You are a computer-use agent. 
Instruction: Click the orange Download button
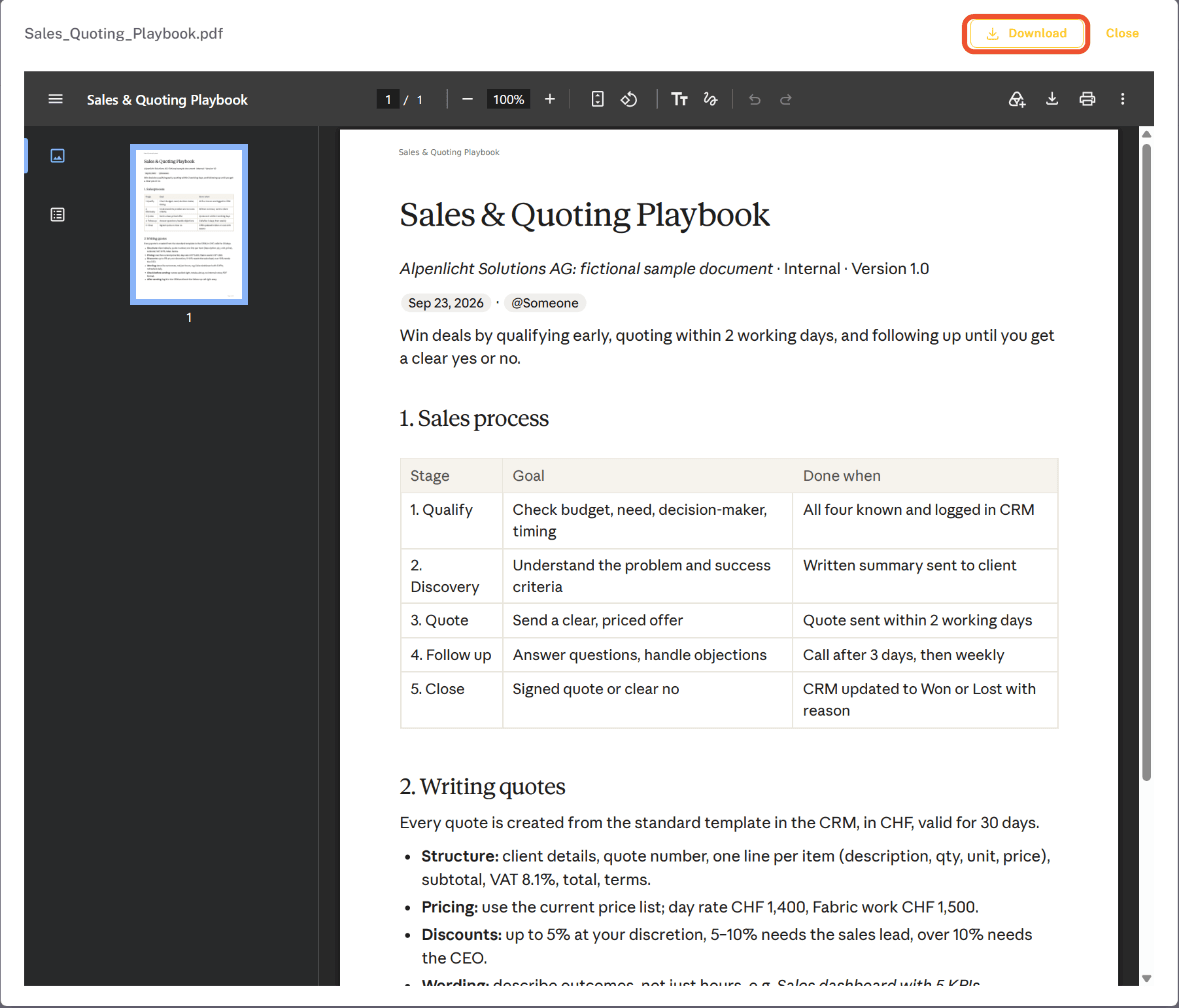click(x=1026, y=34)
